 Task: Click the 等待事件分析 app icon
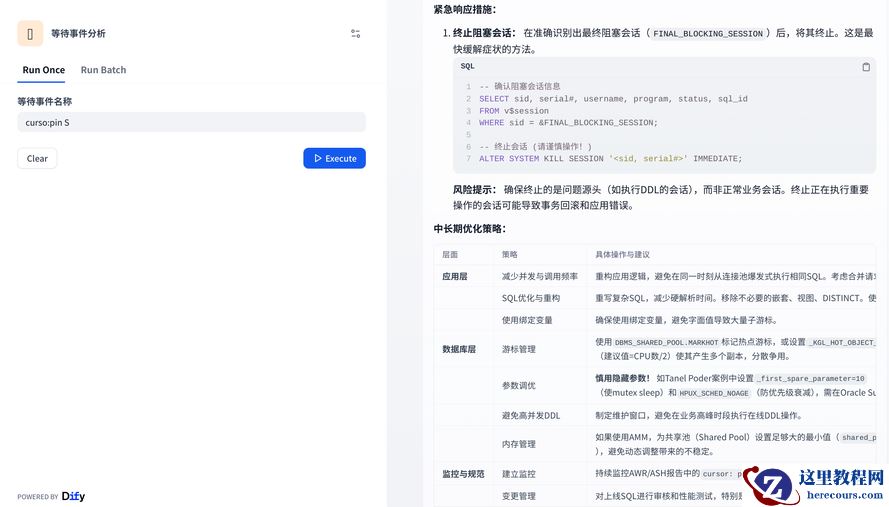30,33
